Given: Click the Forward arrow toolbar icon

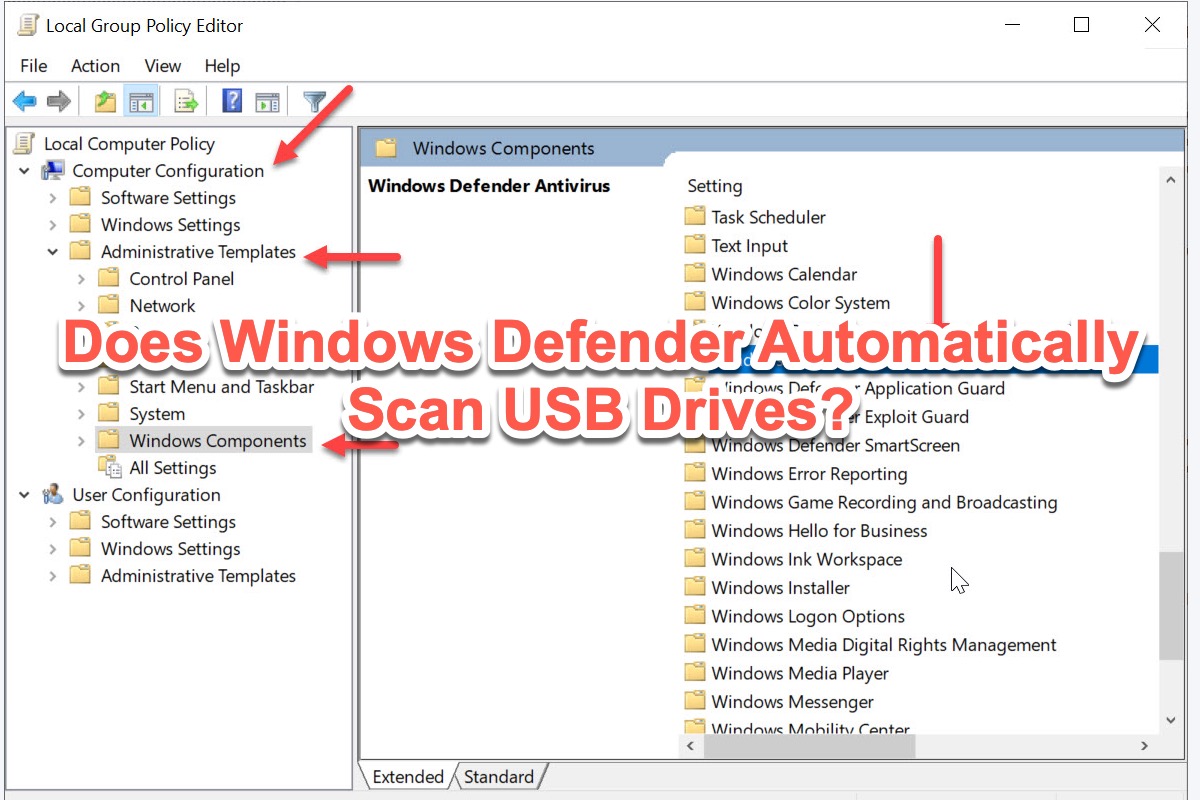Looking at the screenshot, I should pyautogui.click(x=59, y=101).
